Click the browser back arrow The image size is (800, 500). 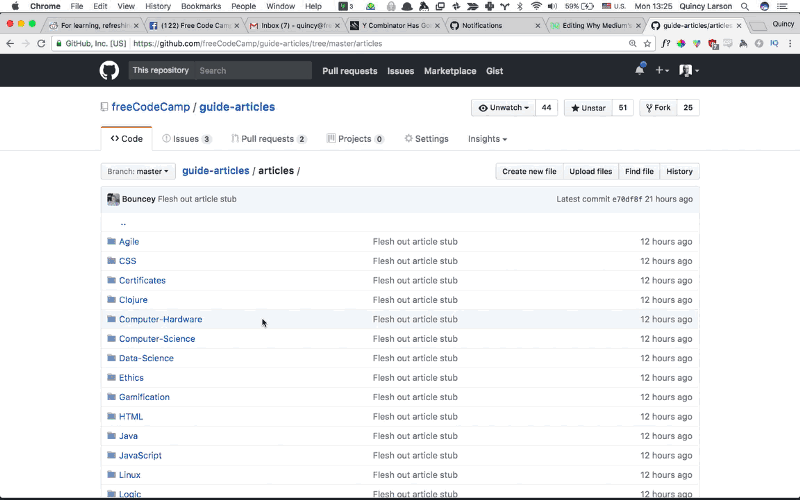pos(10,44)
